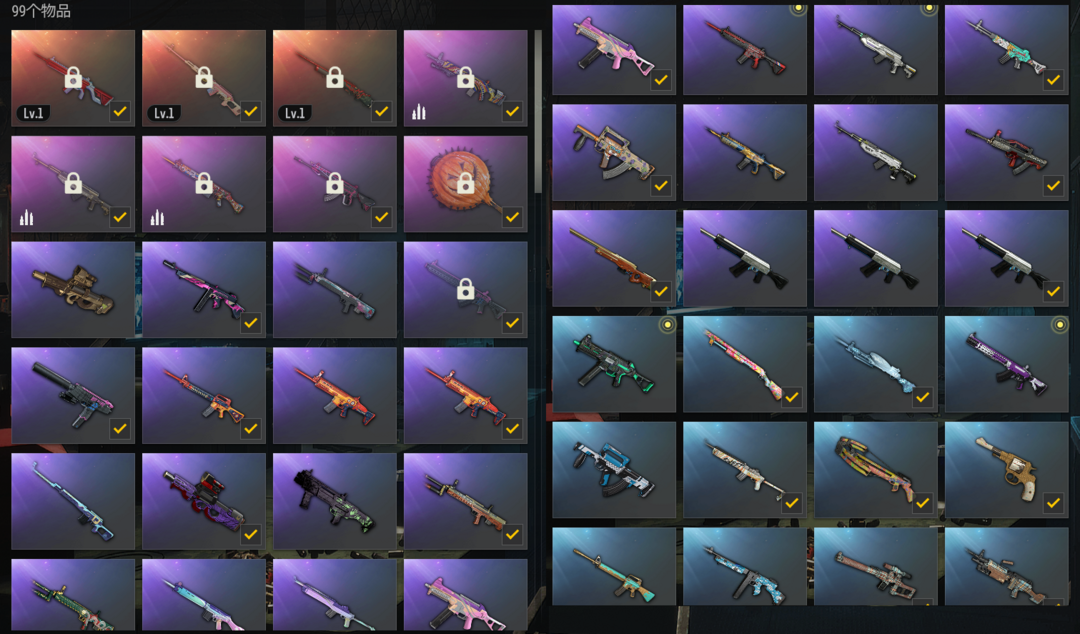Select the black Vector SMG with green accents

pos(335,501)
